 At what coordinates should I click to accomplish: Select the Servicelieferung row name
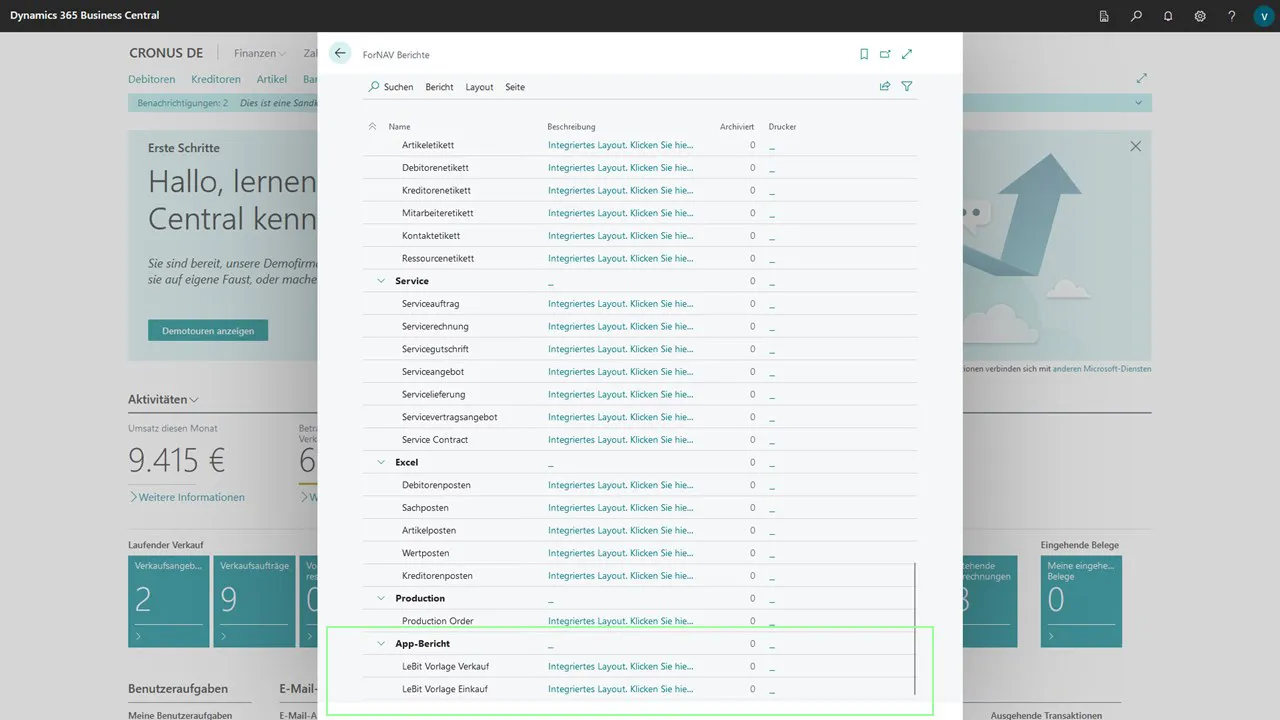click(x=436, y=394)
